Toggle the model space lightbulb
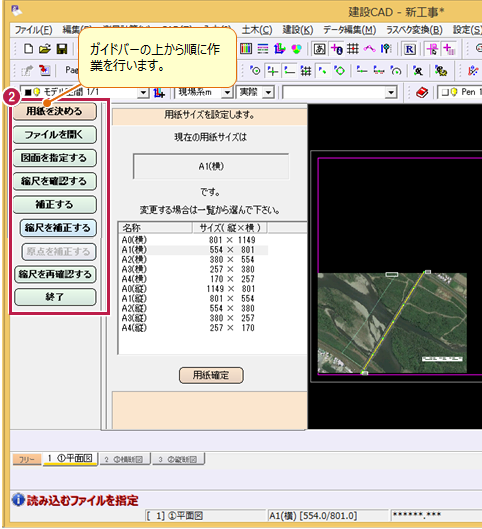 click(36, 92)
